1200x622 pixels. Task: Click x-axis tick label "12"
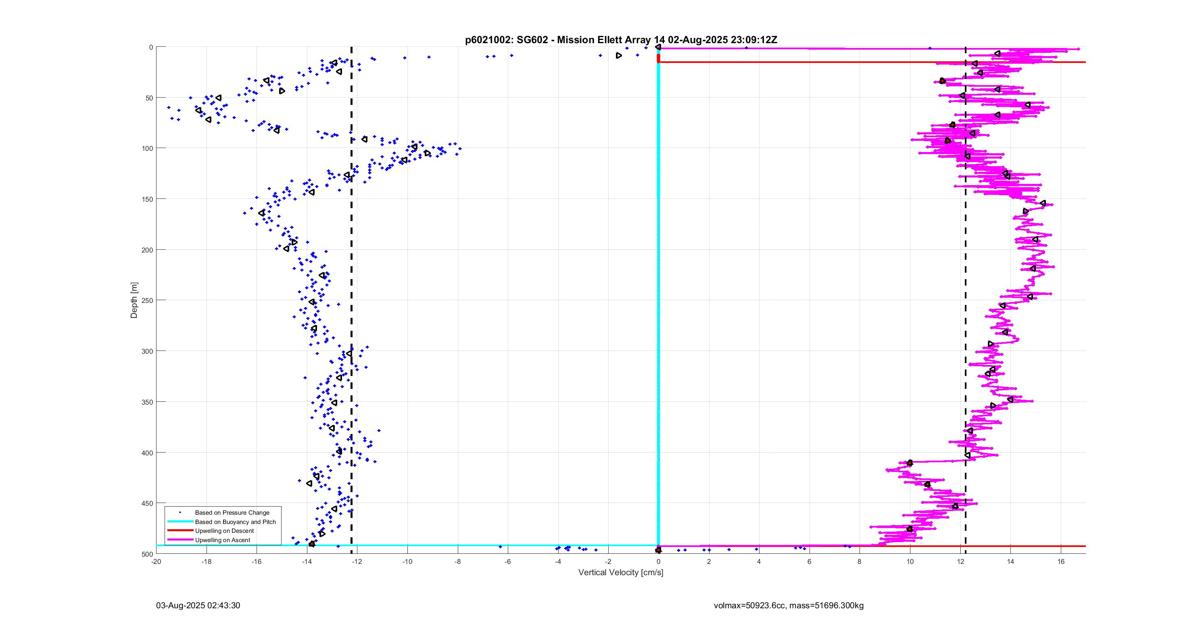click(x=961, y=561)
